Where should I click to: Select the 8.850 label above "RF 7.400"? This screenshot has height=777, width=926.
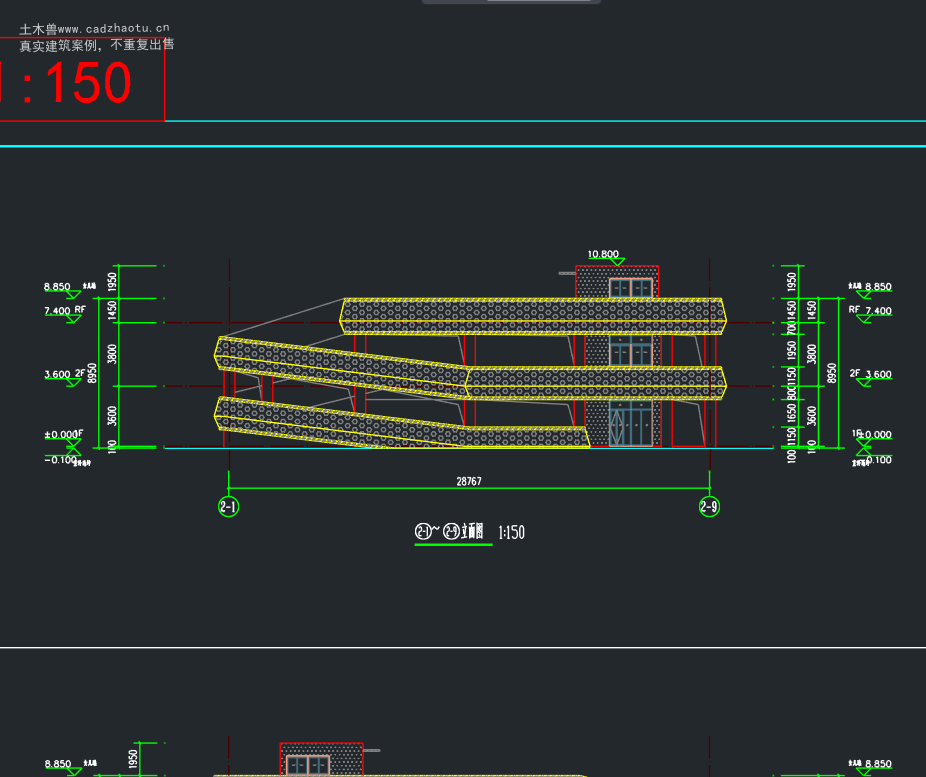[878, 286]
